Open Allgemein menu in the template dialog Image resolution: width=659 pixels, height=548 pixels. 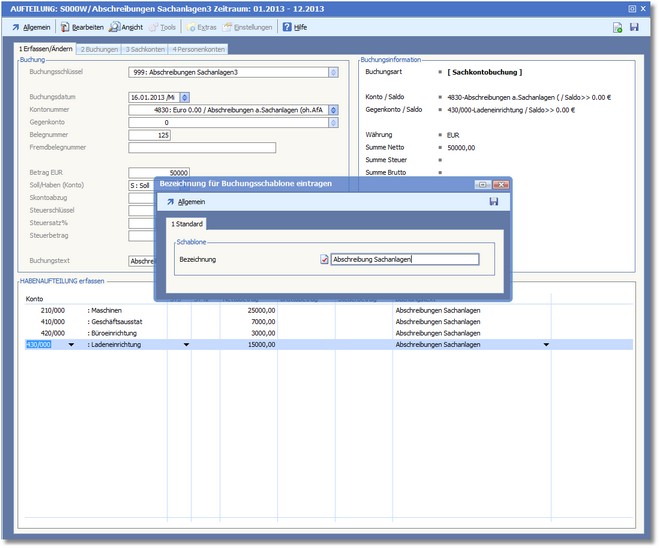pyautogui.click(x=184, y=202)
